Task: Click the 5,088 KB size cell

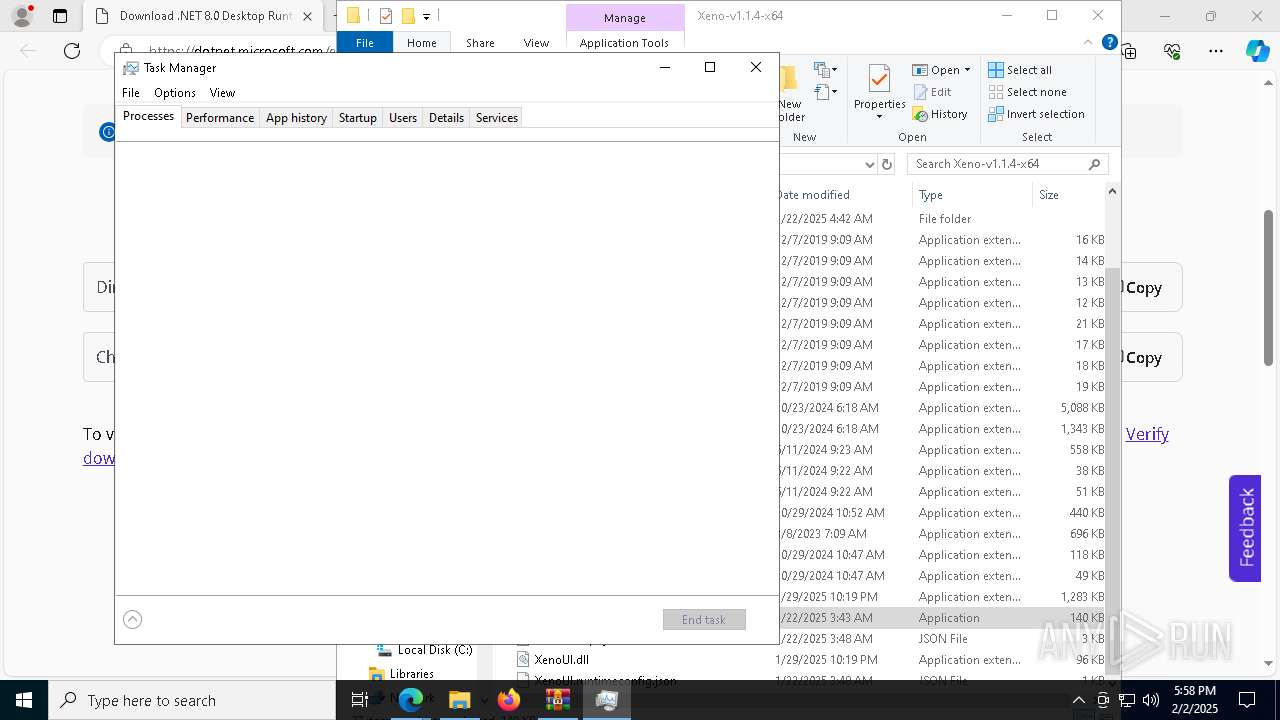Action: tap(1082, 408)
